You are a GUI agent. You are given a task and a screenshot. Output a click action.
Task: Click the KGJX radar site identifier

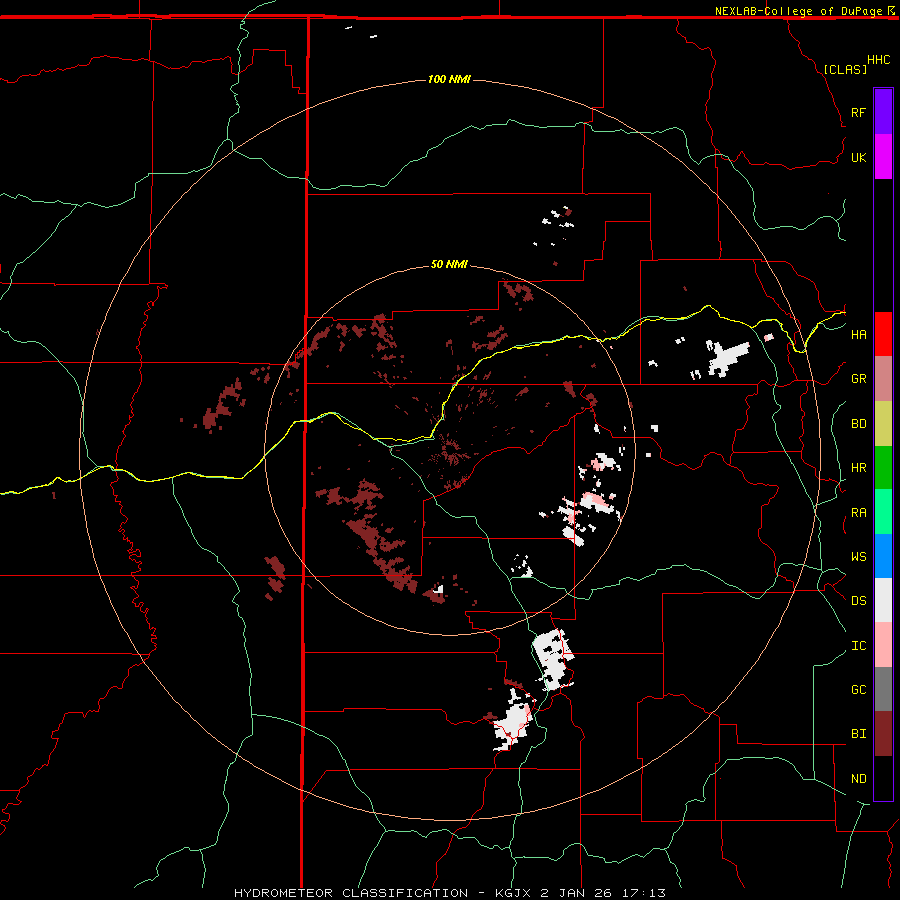512,893
